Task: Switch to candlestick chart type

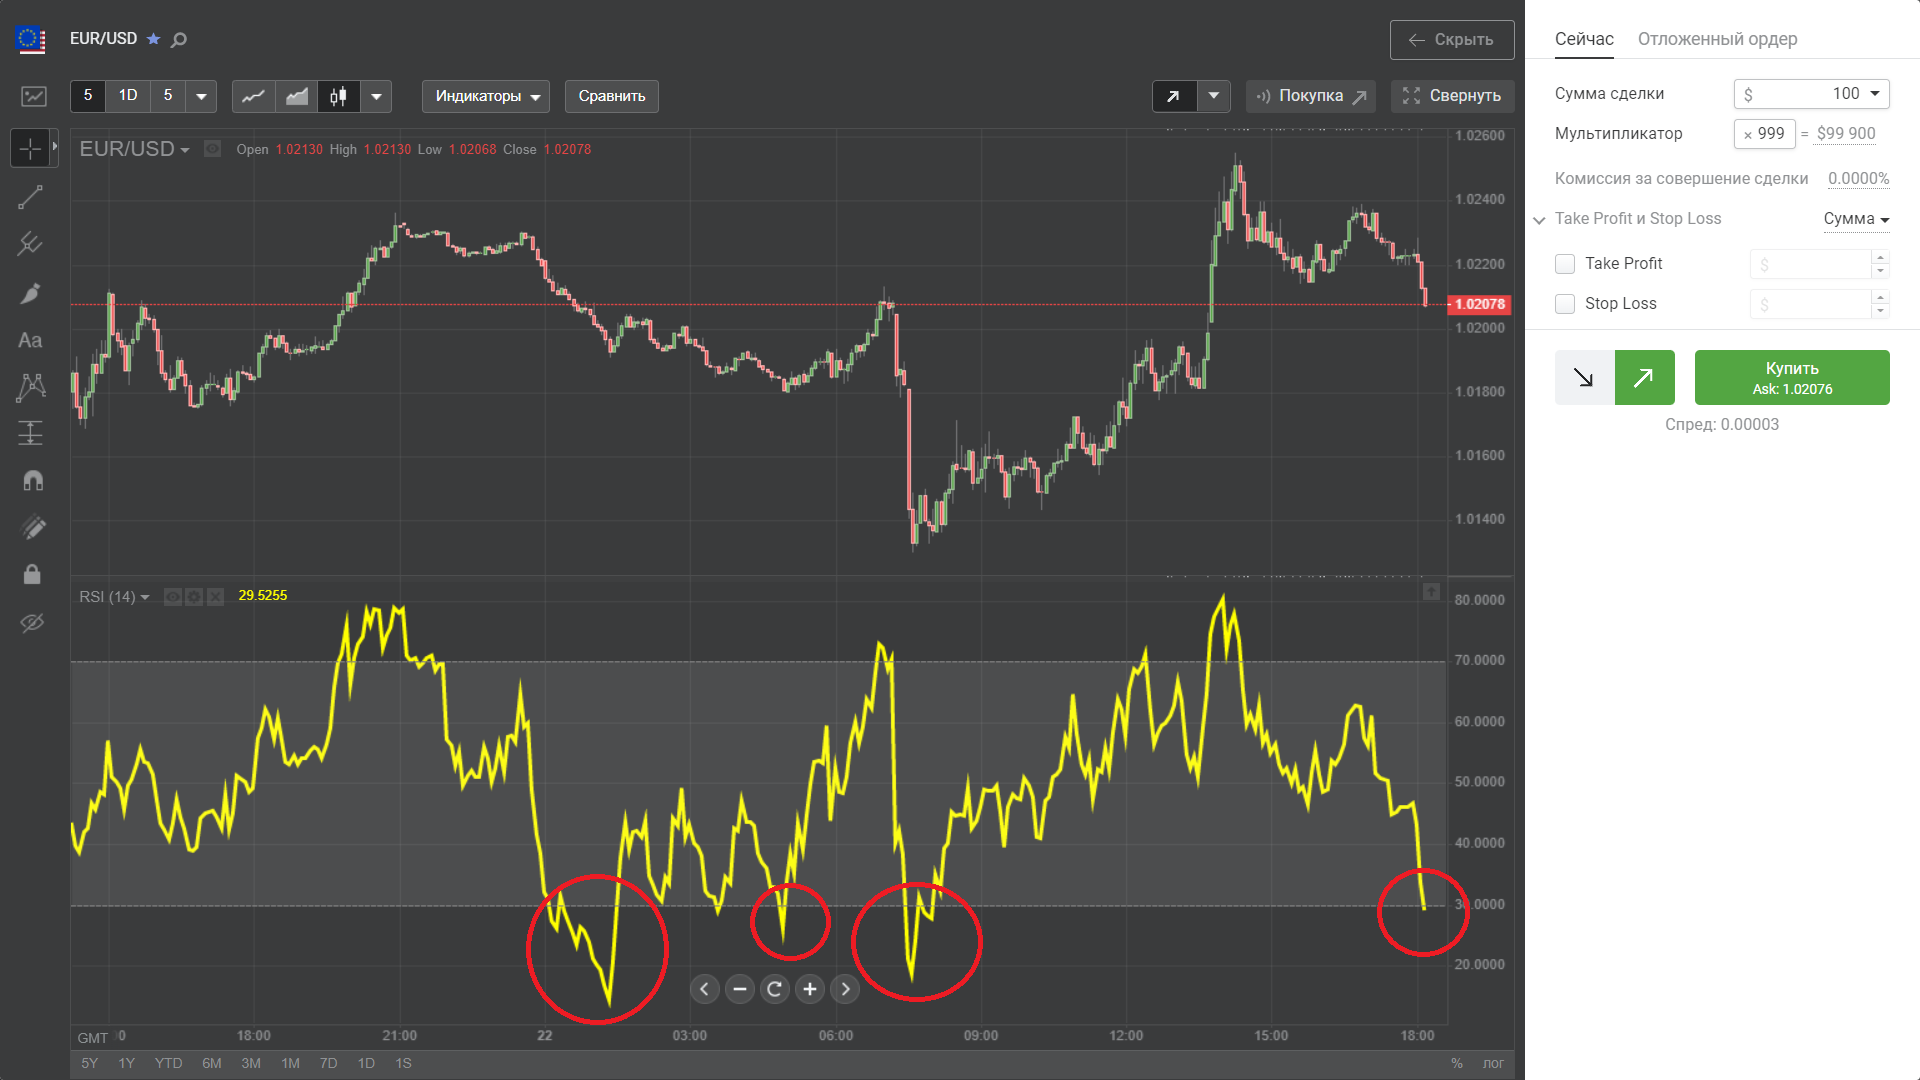Action: click(x=338, y=96)
